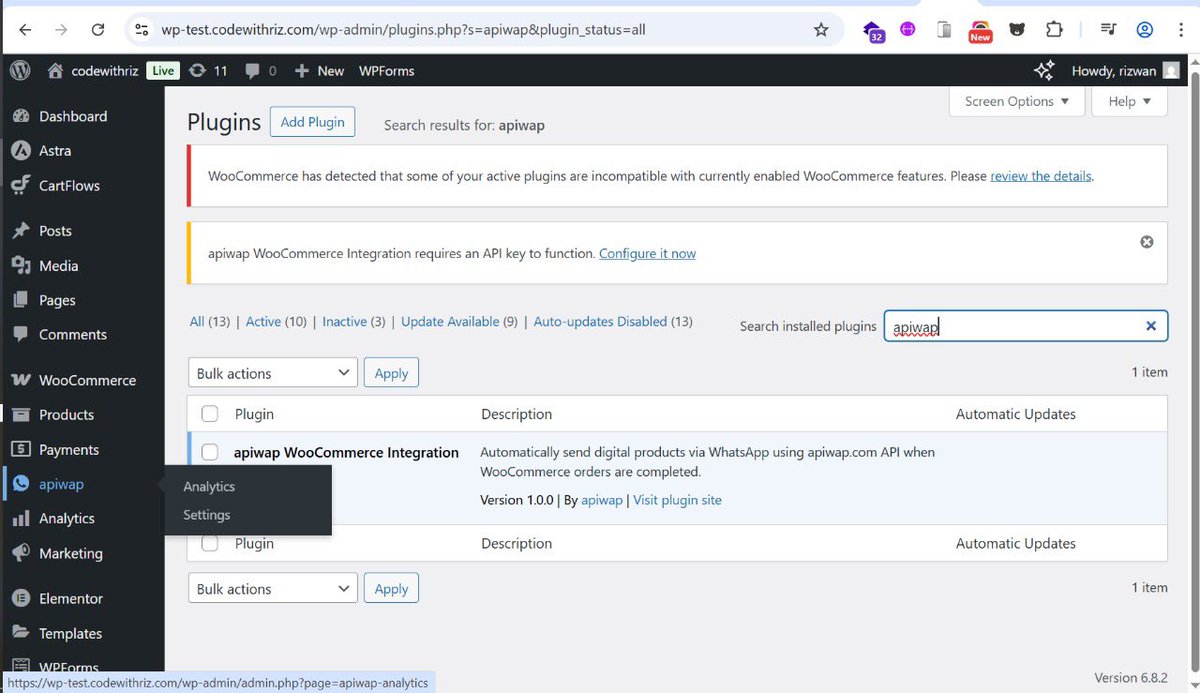The width and height of the screenshot is (1200, 693).
Task: Reload the page with refresh icon
Action: click(x=98, y=30)
